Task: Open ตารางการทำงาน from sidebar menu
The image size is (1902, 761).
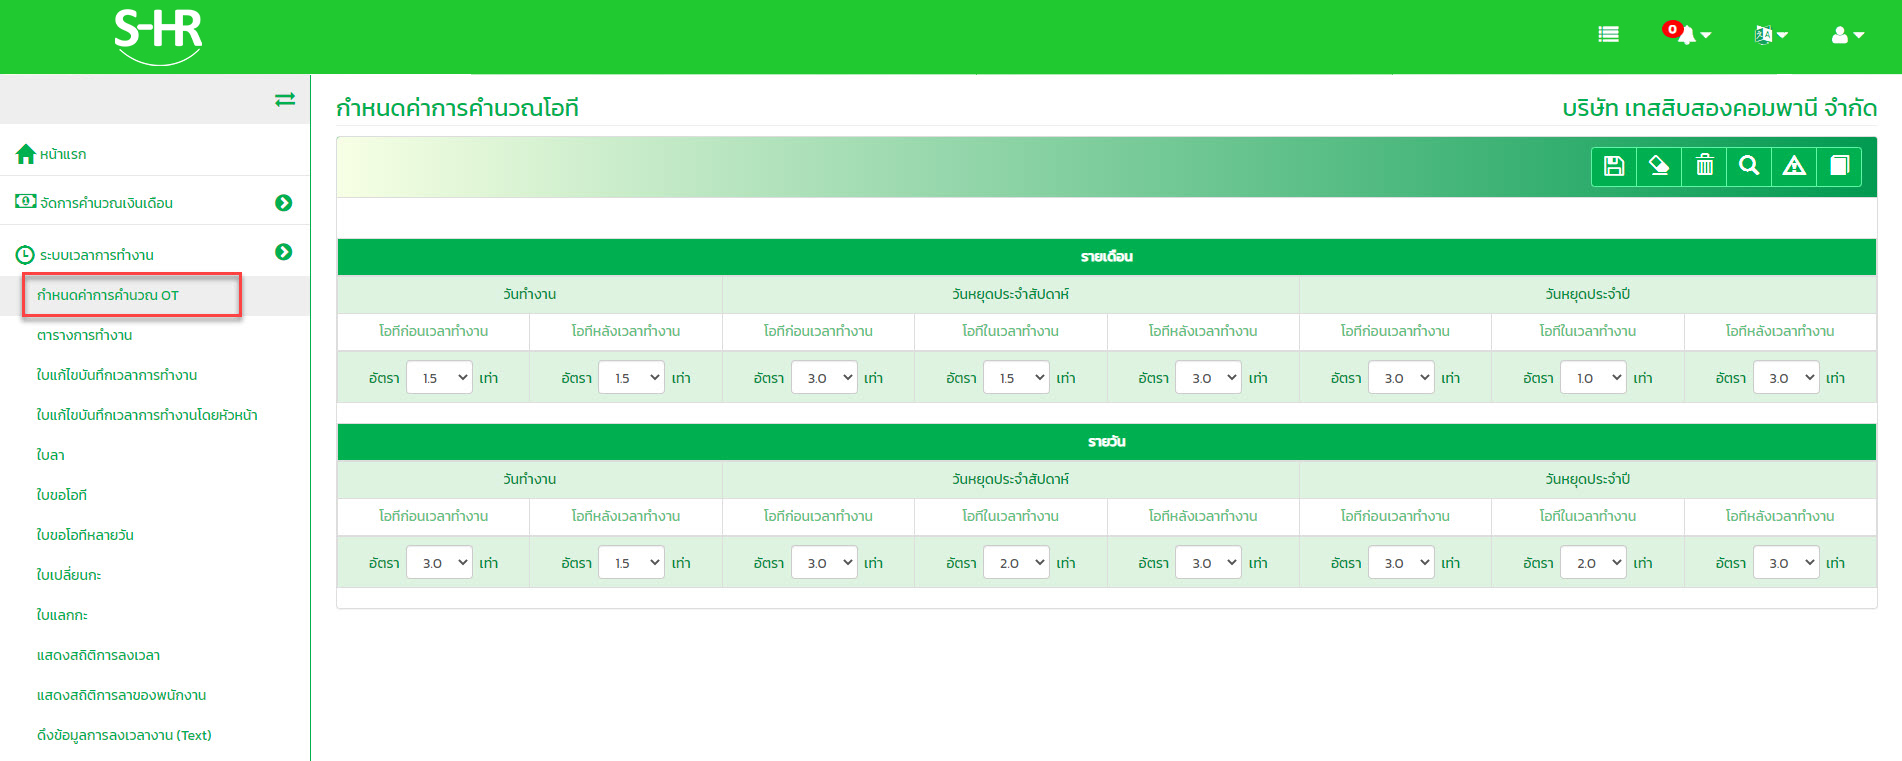Action: point(85,335)
